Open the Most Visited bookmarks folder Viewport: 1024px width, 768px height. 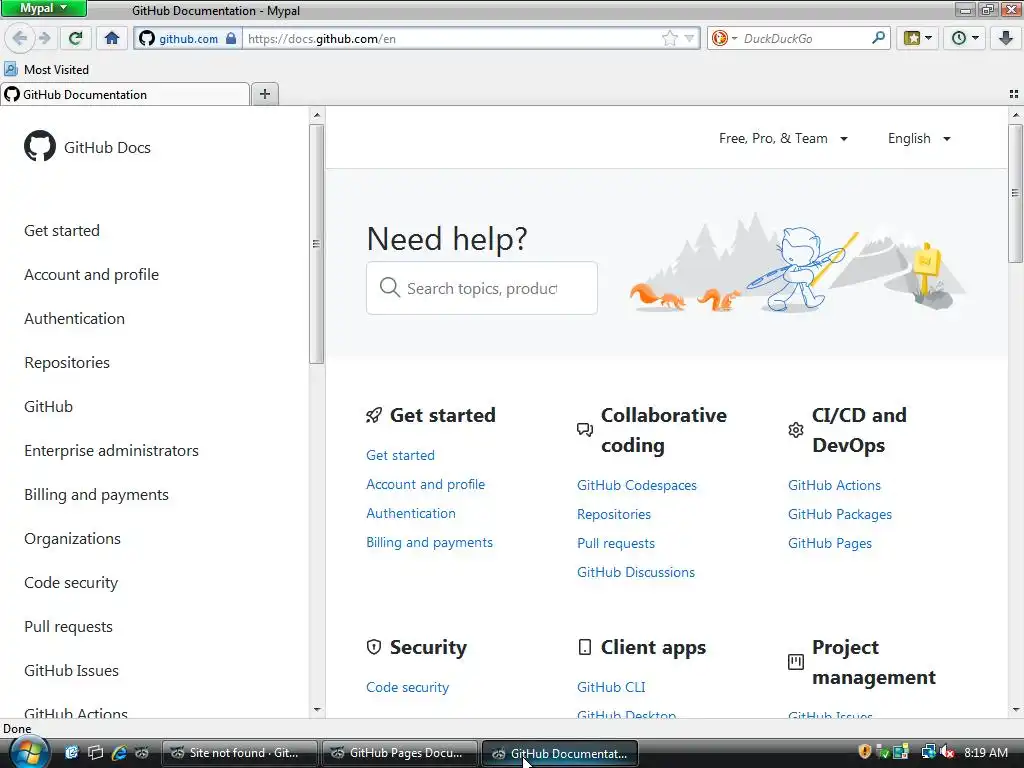pyautogui.click(x=46, y=69)
